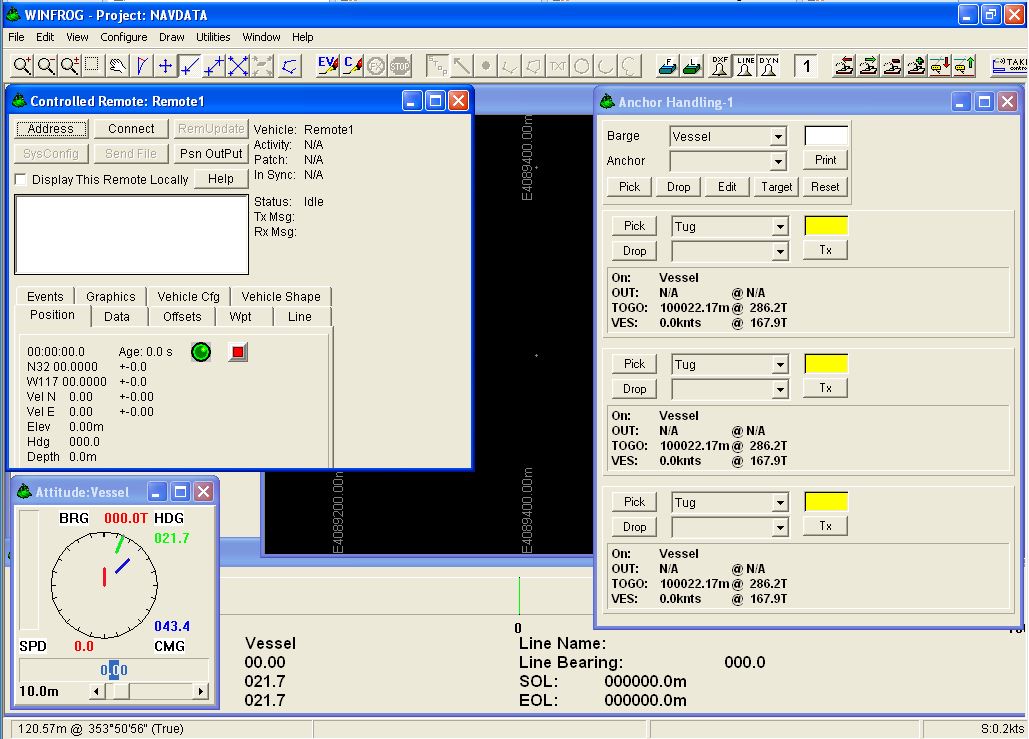1029x739 pixels.
Task: Toggle the DYN display button
Action: (x=770, y=65)
